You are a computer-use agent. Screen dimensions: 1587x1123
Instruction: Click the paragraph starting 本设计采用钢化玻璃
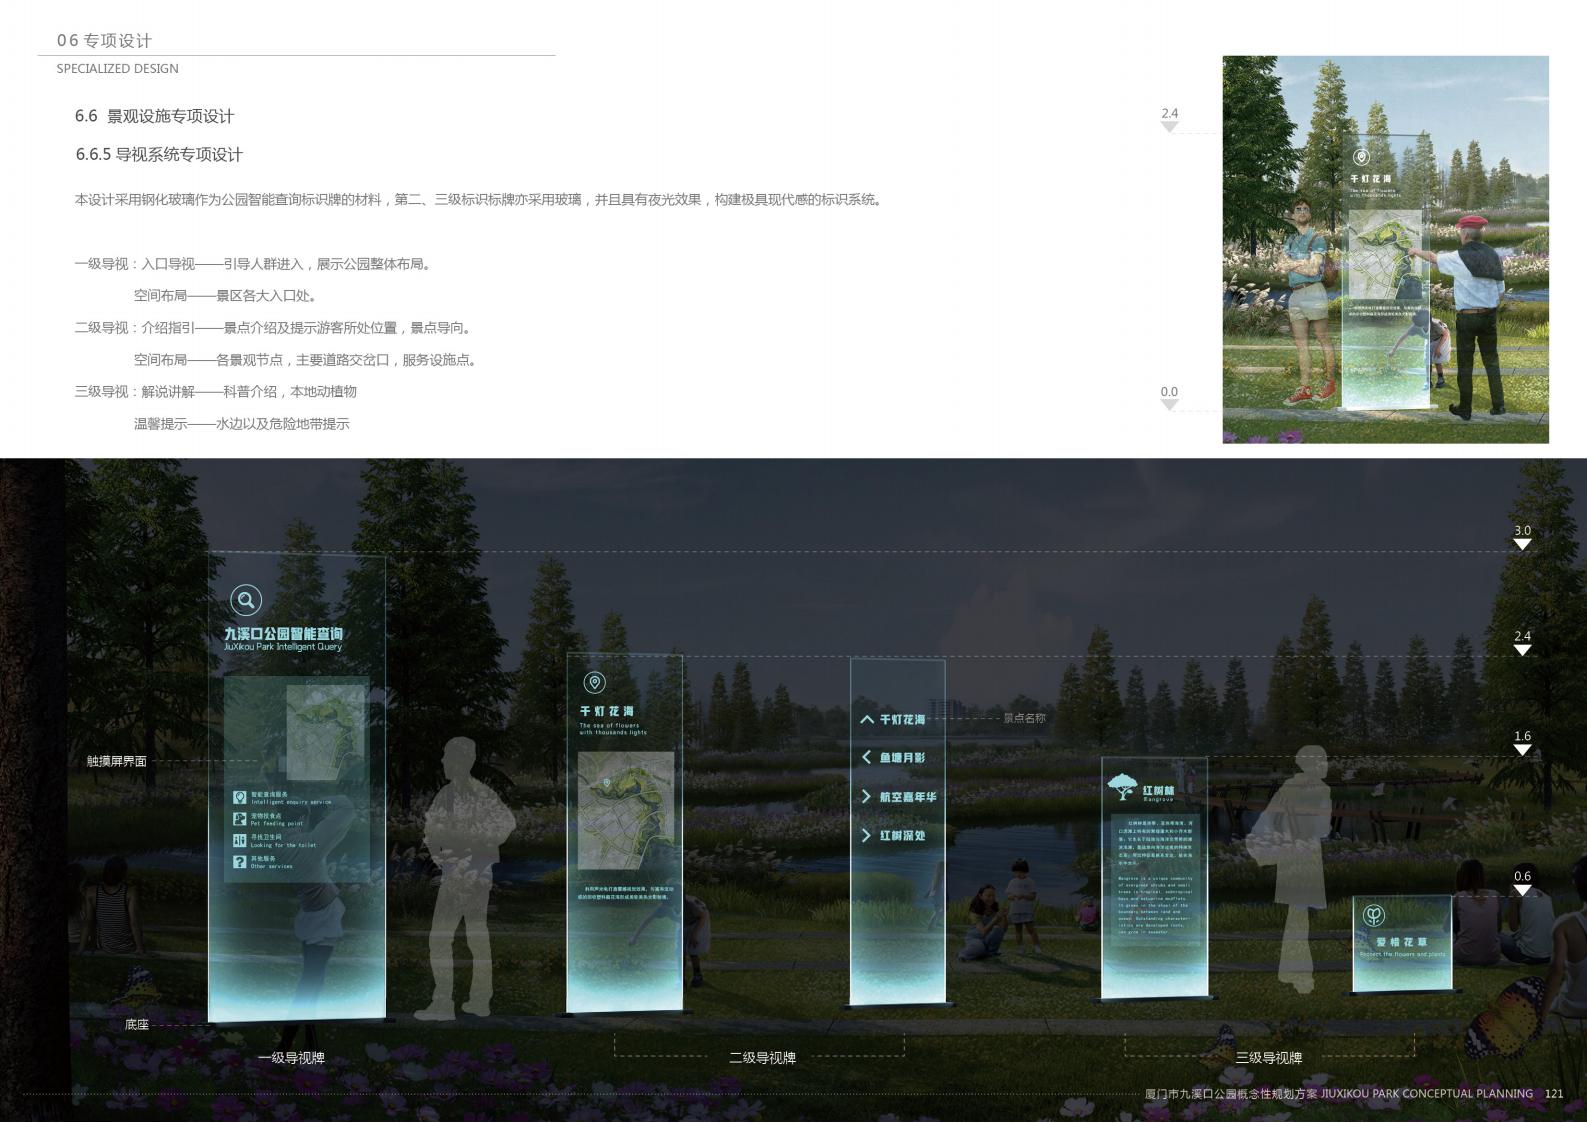[479, 199]
